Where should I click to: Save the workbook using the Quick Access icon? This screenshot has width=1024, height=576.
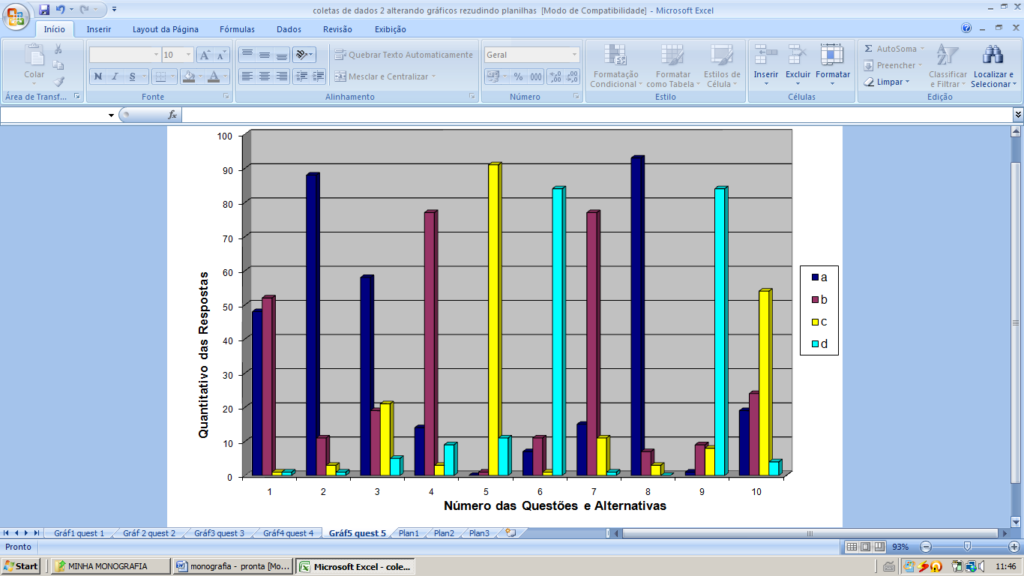(x=44, y=9)
